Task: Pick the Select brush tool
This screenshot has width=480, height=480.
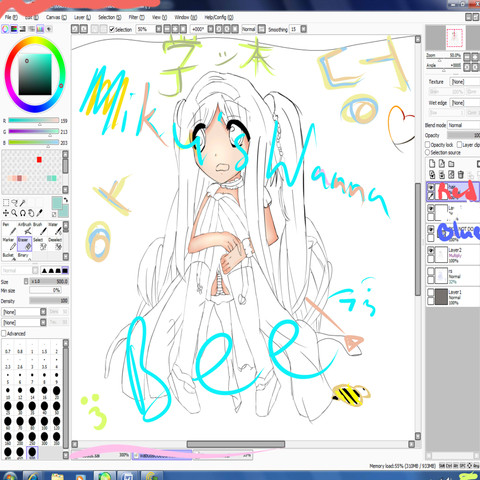Action: 40,244
